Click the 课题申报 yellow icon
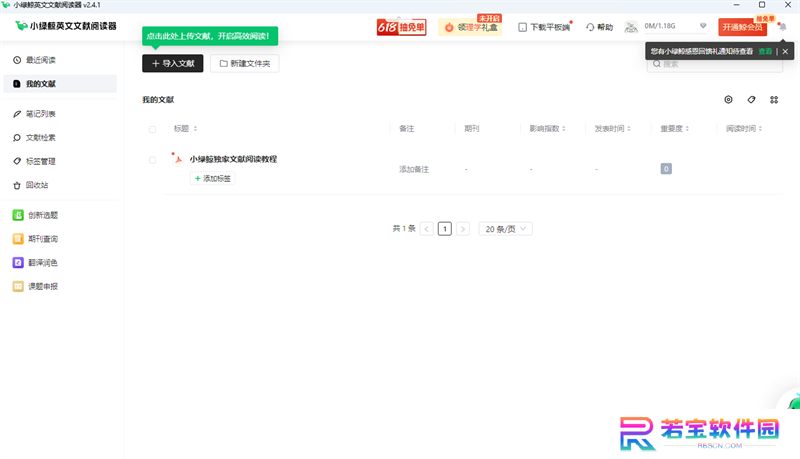This screenshot has height=459, width=800. (18, 287)
